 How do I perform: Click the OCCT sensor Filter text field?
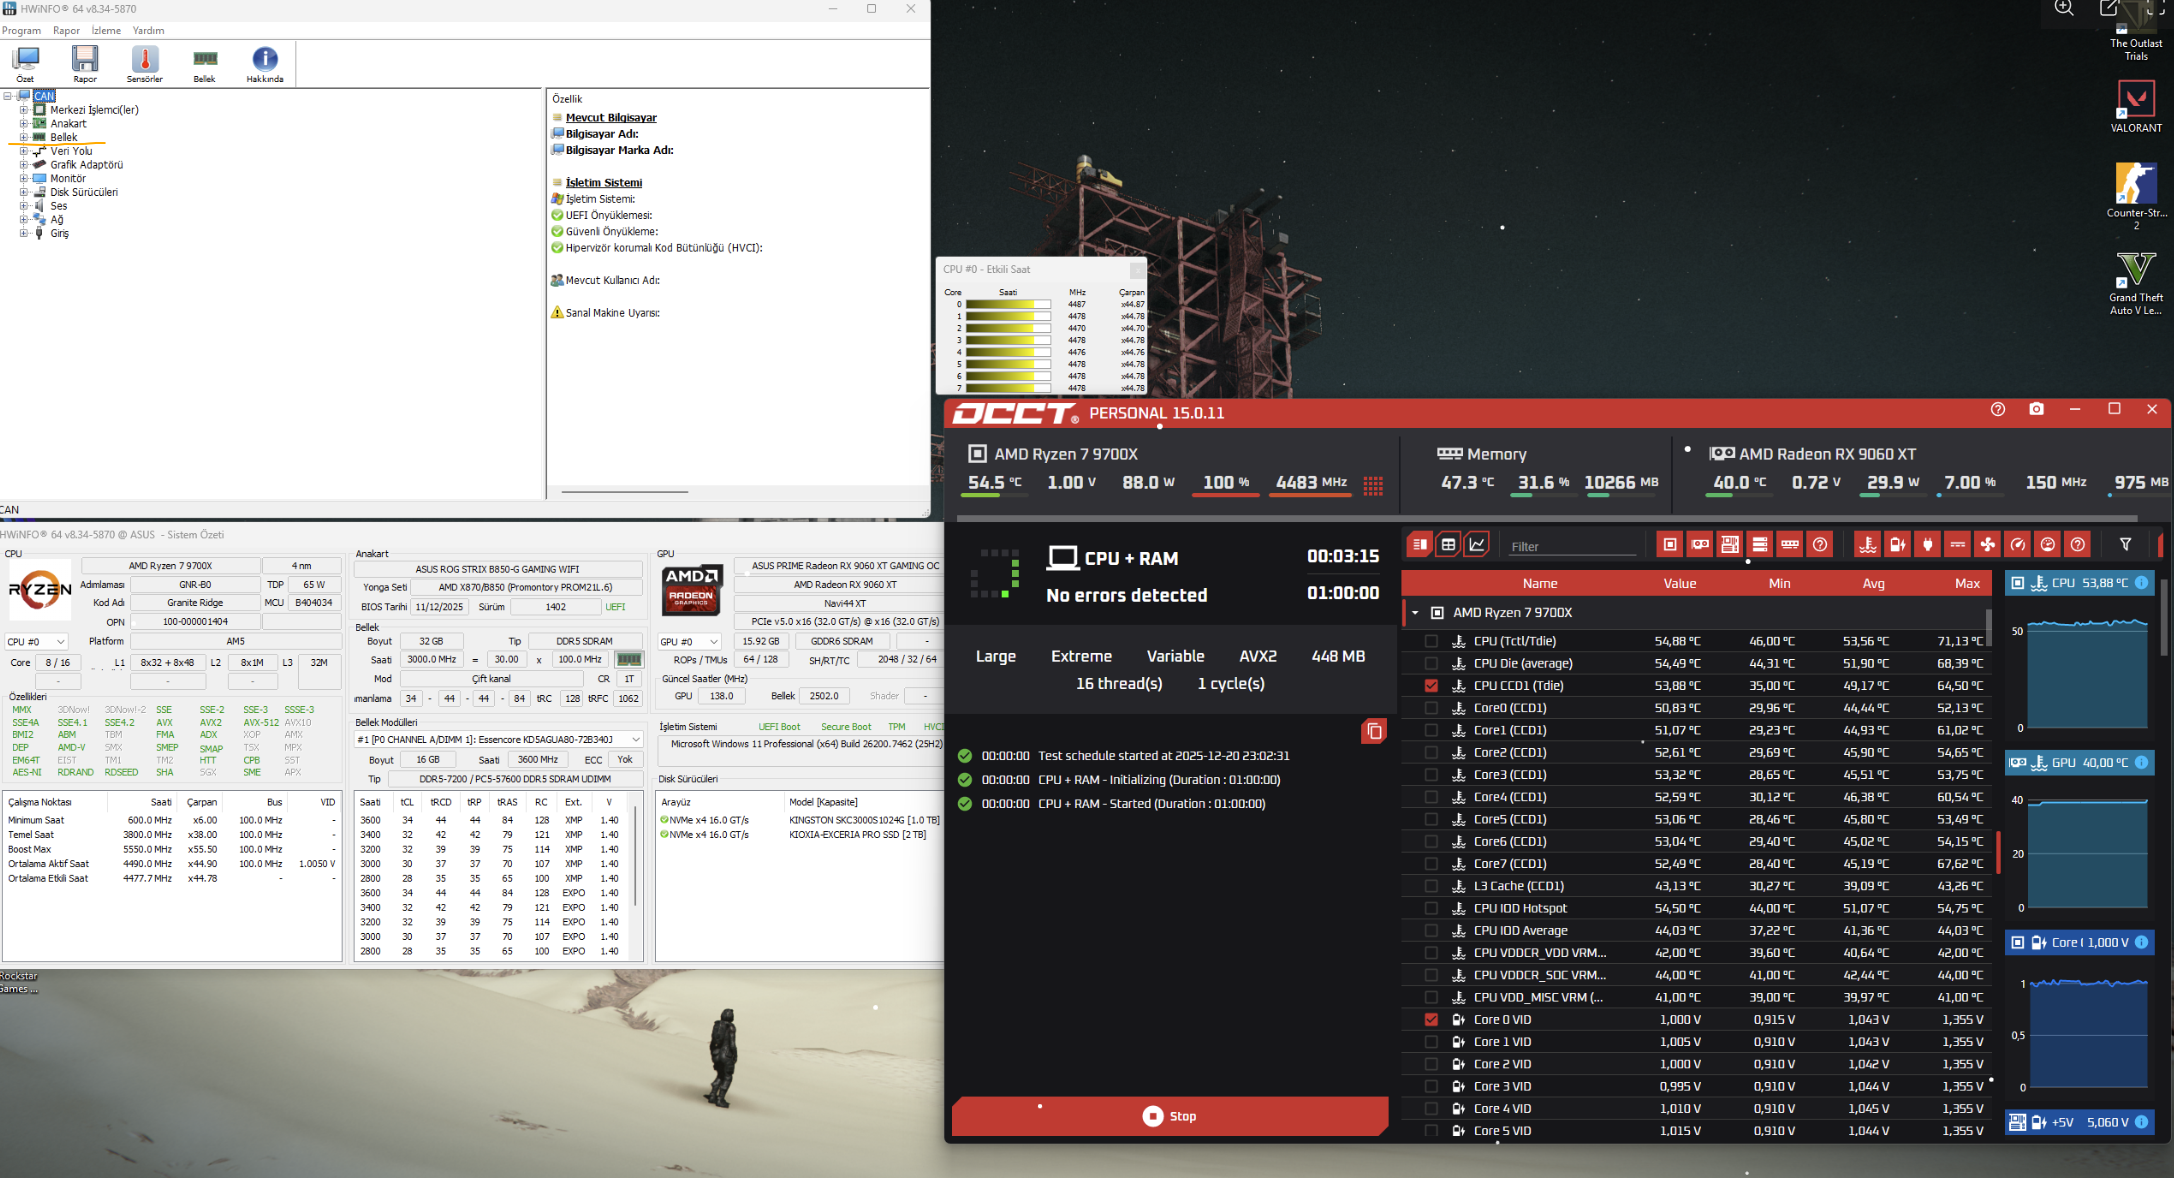(1573, 546)
